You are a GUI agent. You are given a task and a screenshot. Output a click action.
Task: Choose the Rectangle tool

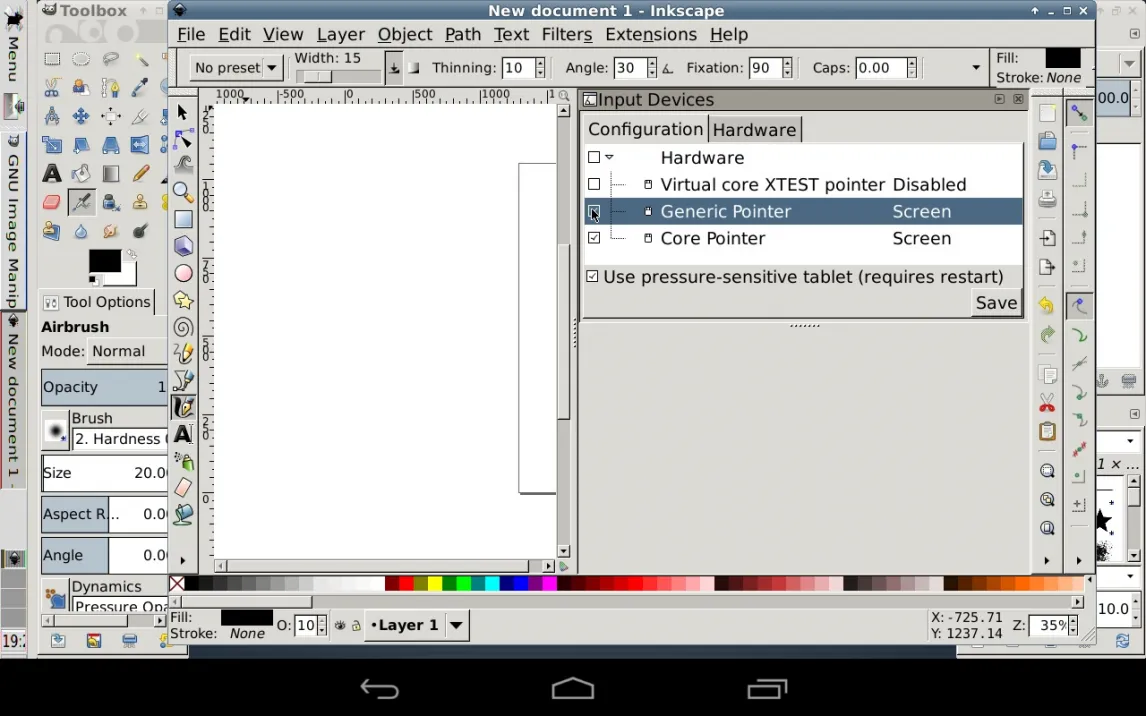pyautogui.click(x=183, y=219)
